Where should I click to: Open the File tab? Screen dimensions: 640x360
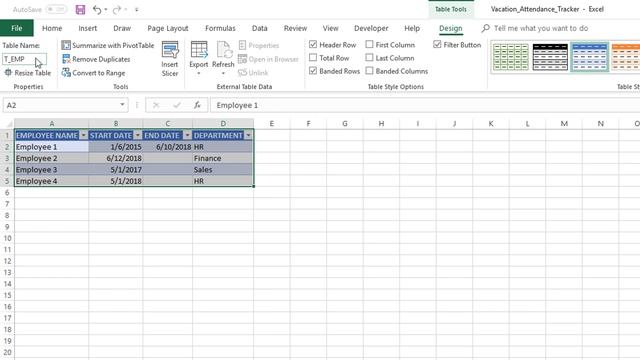pyautogui.click(x=17, y=28)
